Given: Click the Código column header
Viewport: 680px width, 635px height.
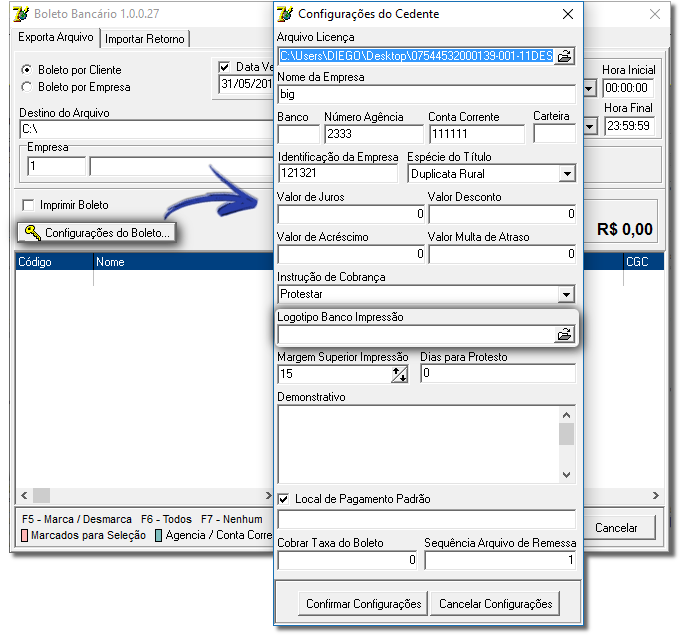Looking at the screenshot, I should pyautogui.click(x=54, y=262).
